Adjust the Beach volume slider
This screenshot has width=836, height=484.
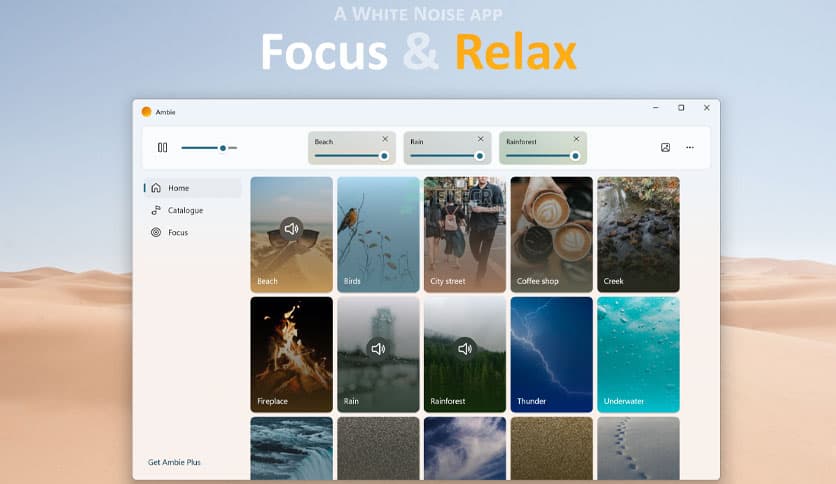pos(351,156)
